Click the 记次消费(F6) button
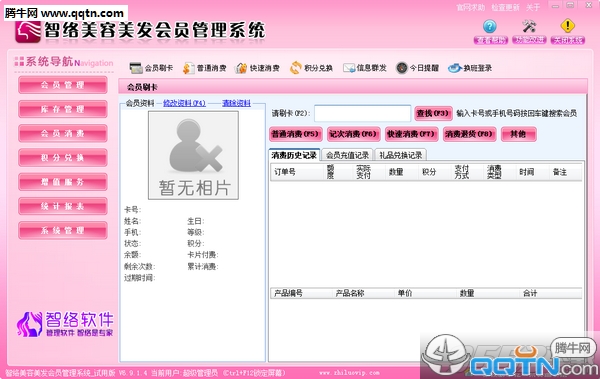This screenshot has height=379, width=600. 354,134
